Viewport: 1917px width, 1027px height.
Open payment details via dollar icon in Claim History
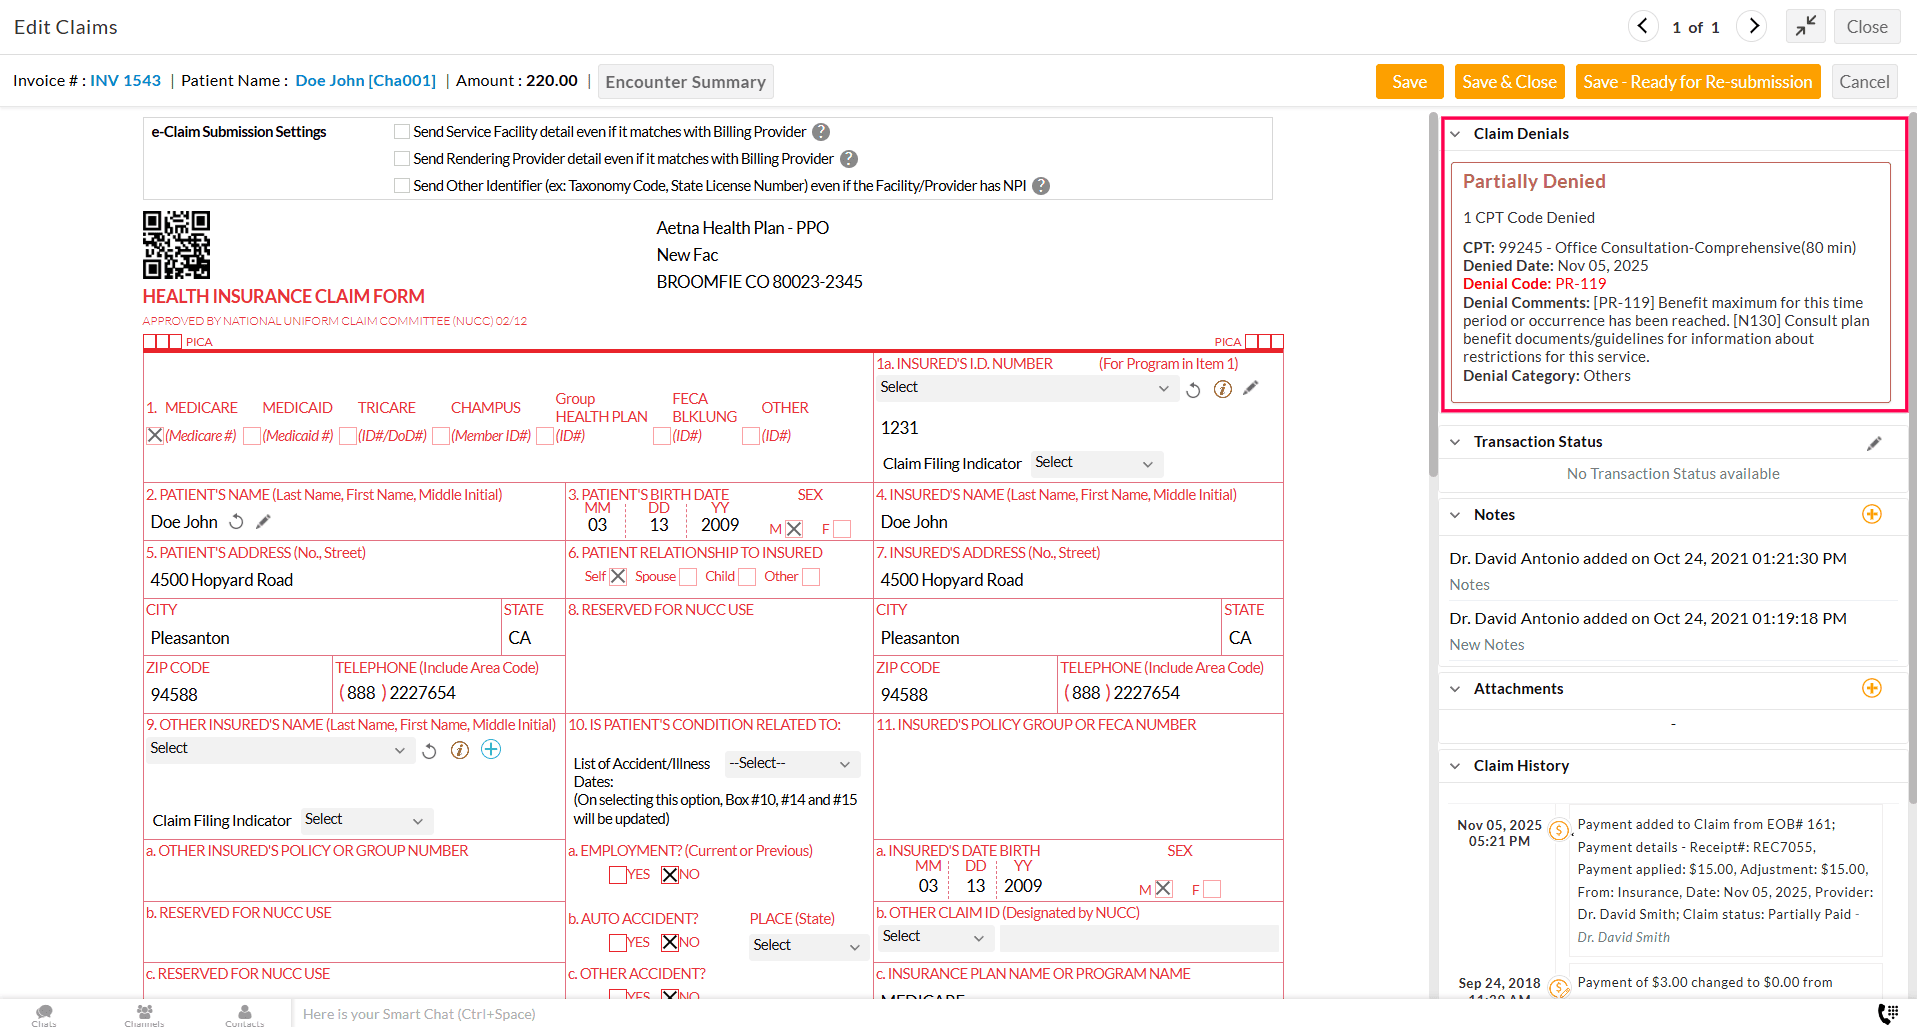pyautogui.click(x=1559, y=830)
